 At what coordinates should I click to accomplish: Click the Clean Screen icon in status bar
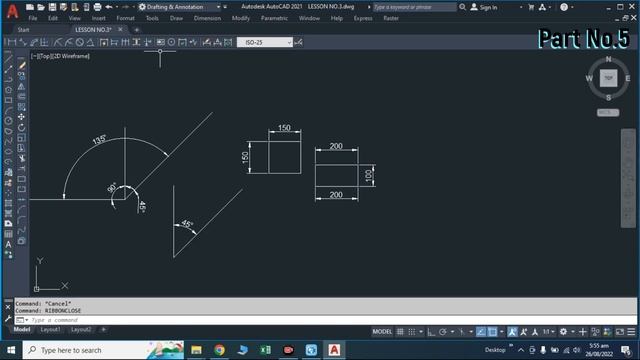620,332
